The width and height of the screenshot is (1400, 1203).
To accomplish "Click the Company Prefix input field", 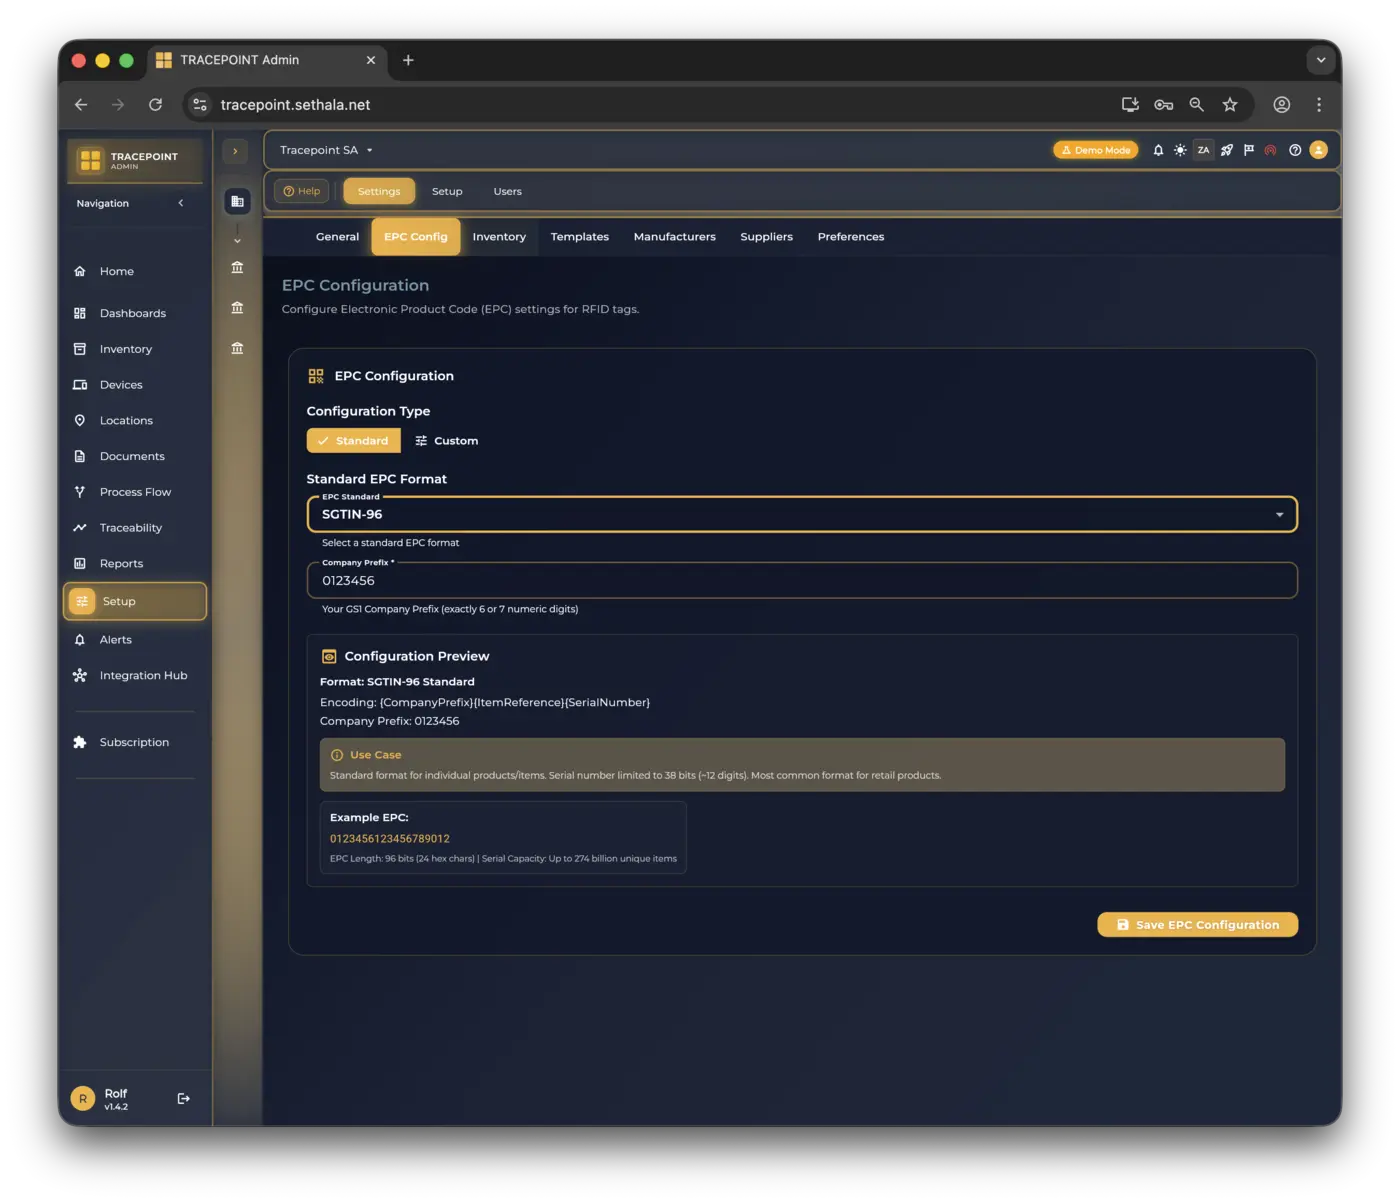I will pos(801,581).
